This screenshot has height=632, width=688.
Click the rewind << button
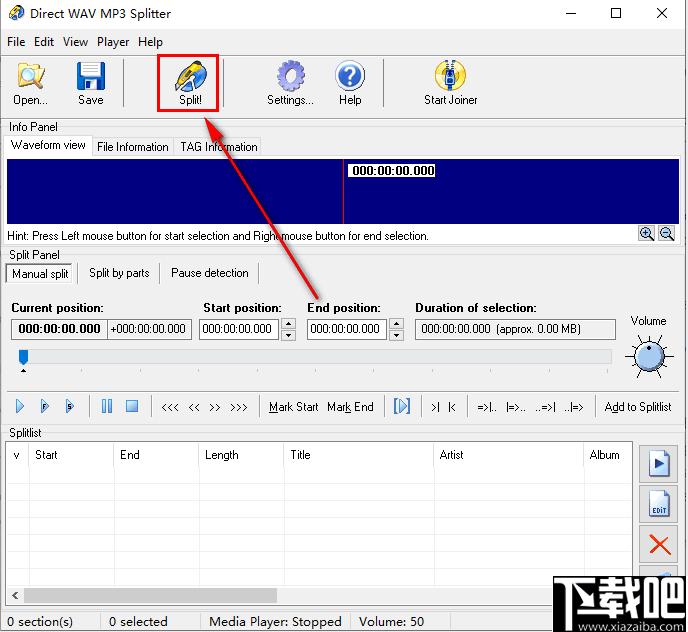[194, 407]
